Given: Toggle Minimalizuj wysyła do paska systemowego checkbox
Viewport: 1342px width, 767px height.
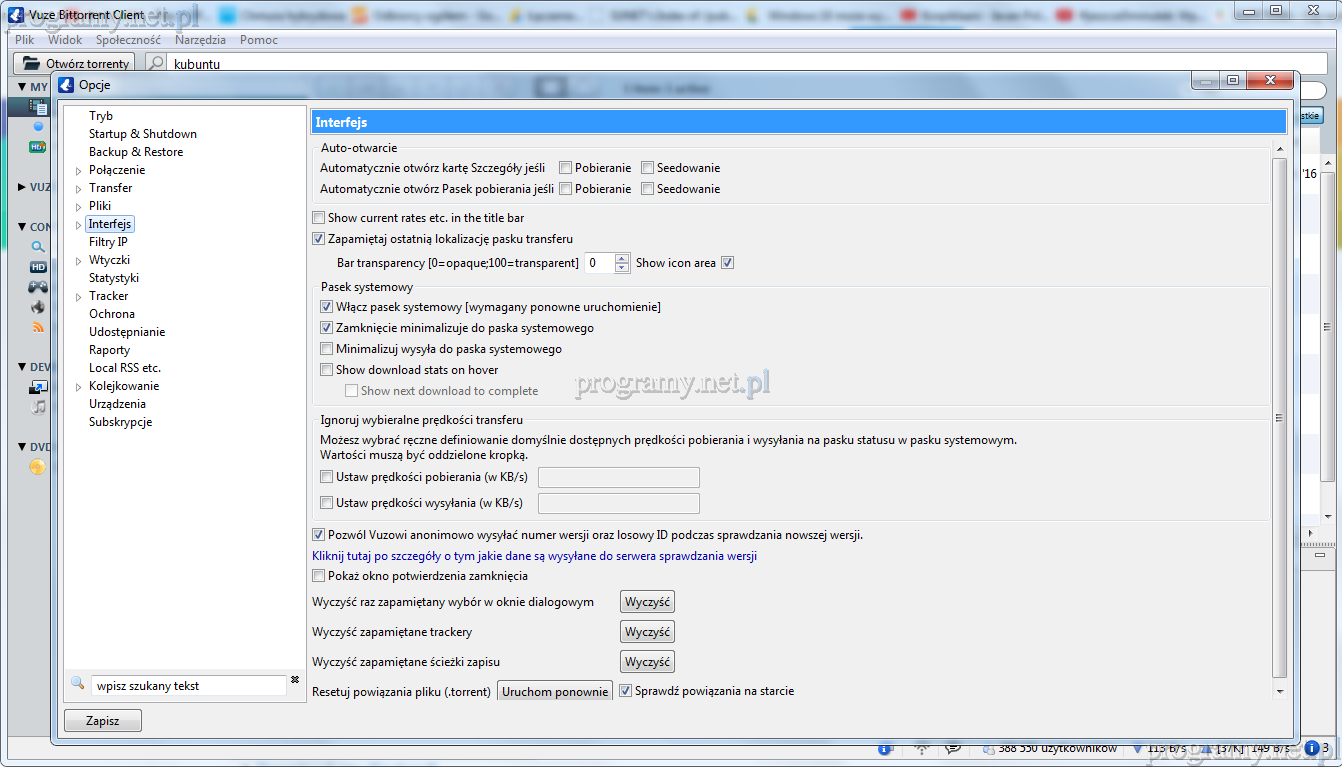Looking at the screenshot, I should [x=327, y=350].
